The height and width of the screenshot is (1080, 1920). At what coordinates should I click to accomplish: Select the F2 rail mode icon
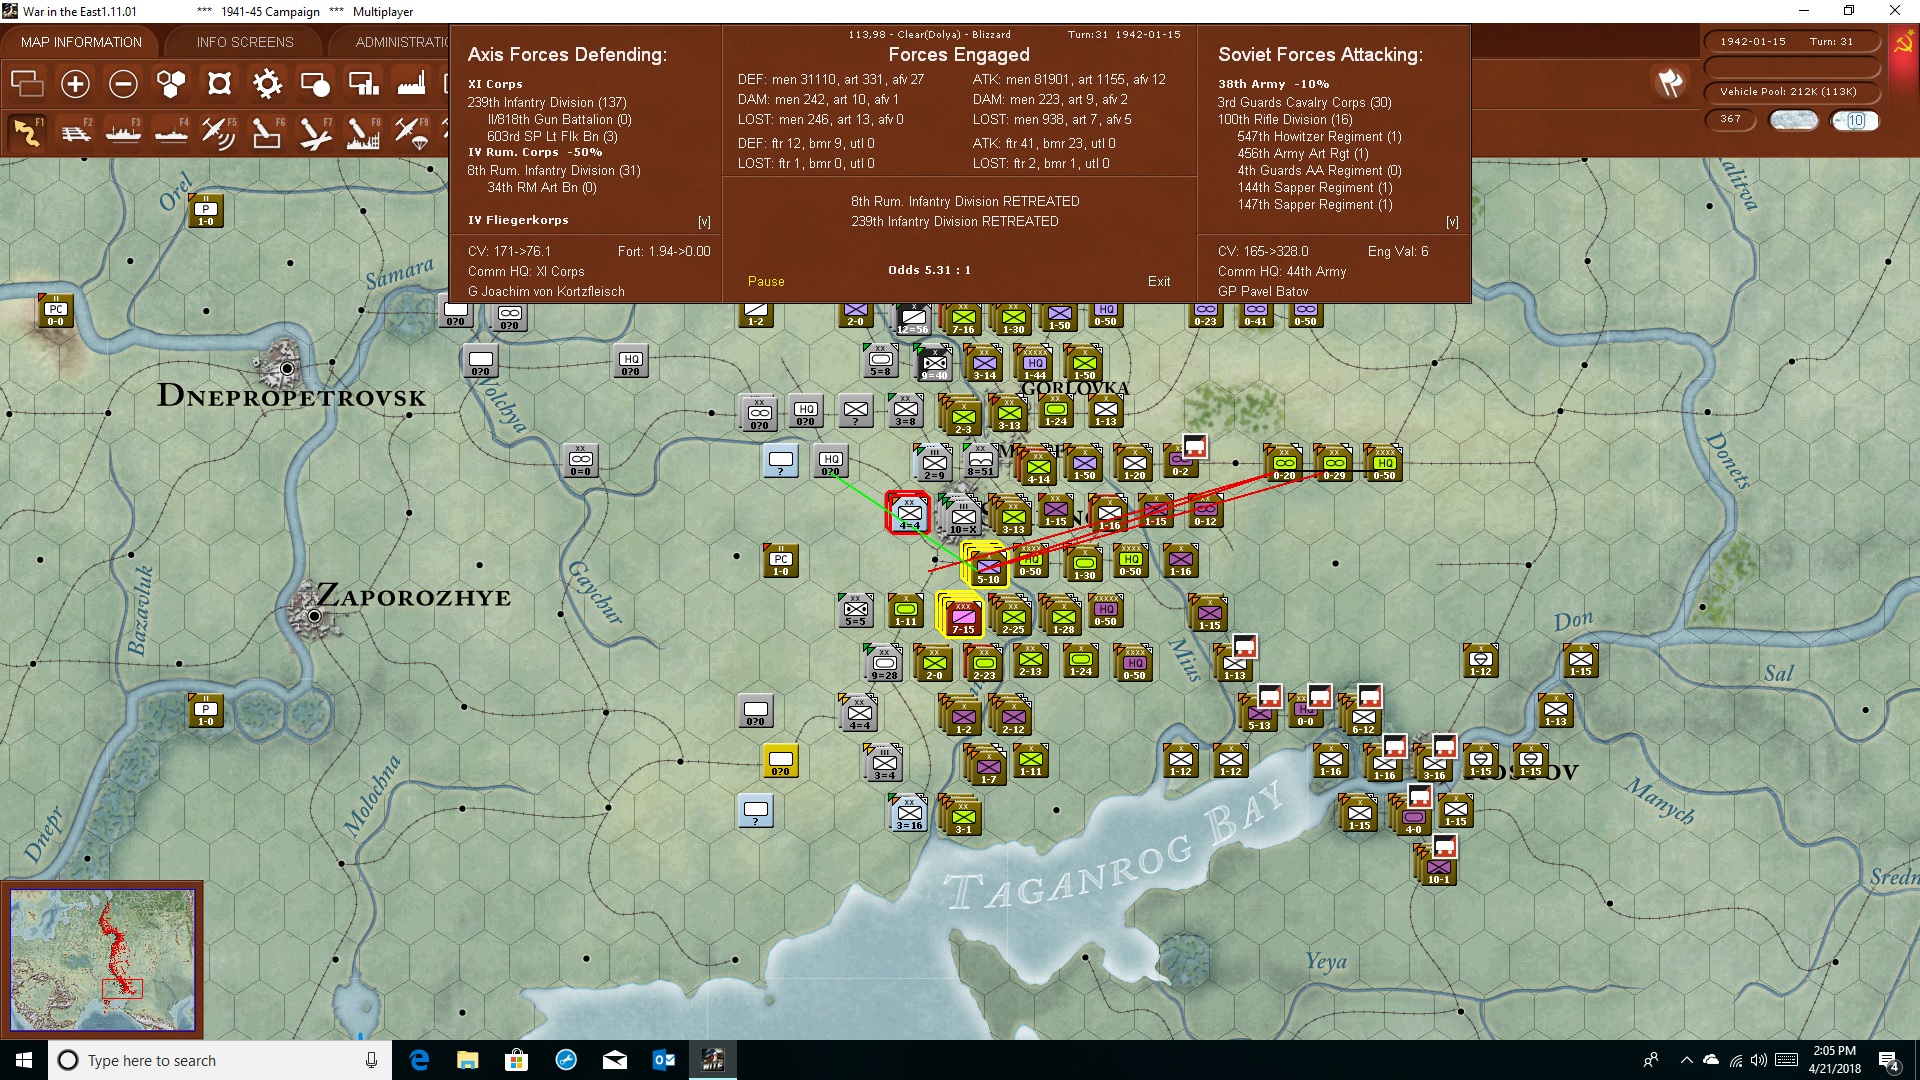75,132
